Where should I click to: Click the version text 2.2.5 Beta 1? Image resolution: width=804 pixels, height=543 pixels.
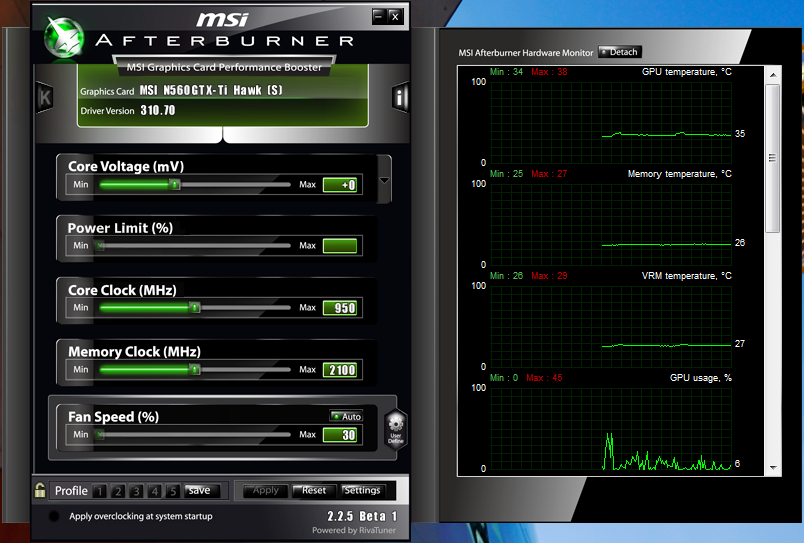tap(362, 516)
